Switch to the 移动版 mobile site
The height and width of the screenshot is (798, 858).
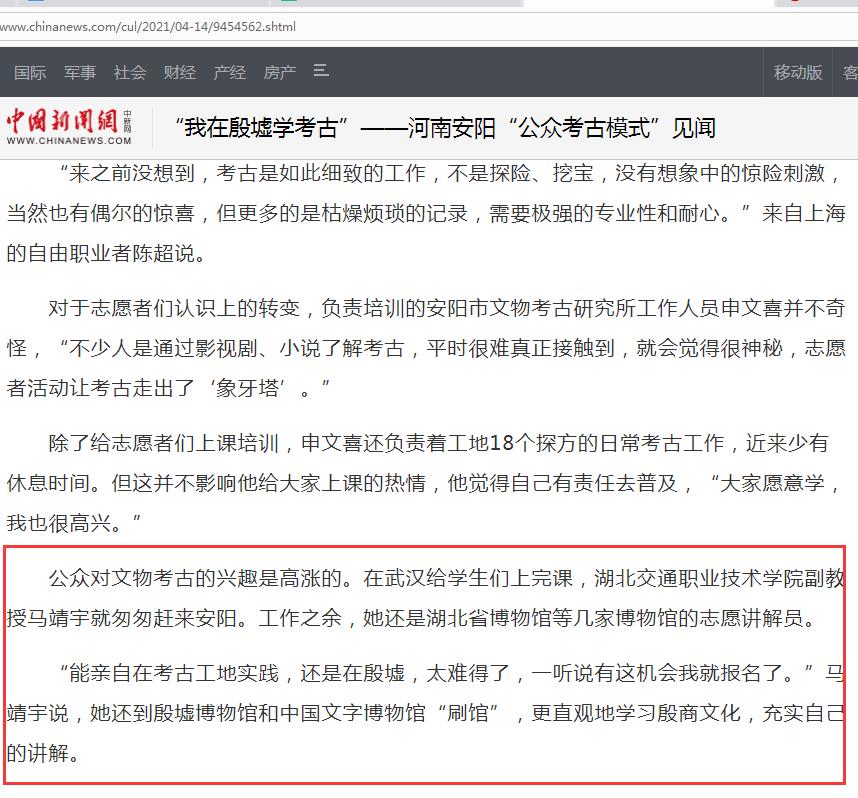(798, 72)
